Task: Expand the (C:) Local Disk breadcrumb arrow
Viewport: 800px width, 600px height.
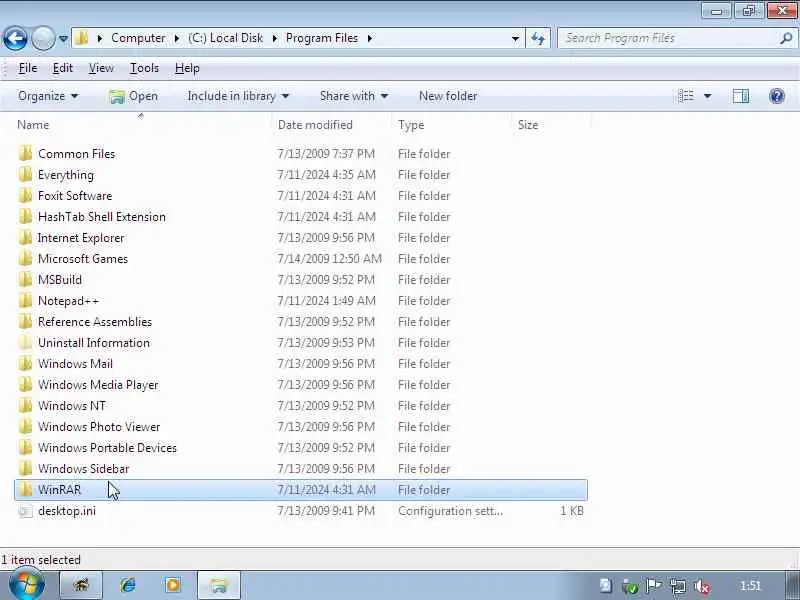Action: [274, 38]
